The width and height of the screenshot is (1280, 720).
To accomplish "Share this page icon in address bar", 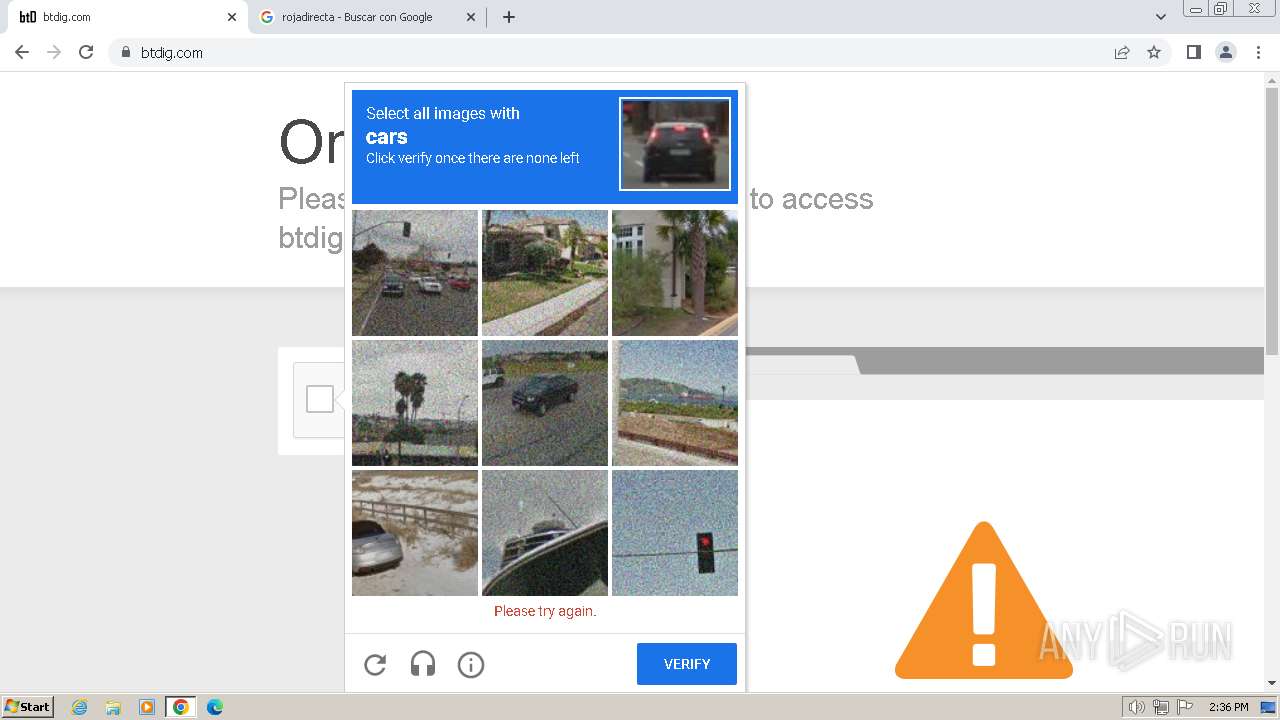I will [x=1122, y=52].
